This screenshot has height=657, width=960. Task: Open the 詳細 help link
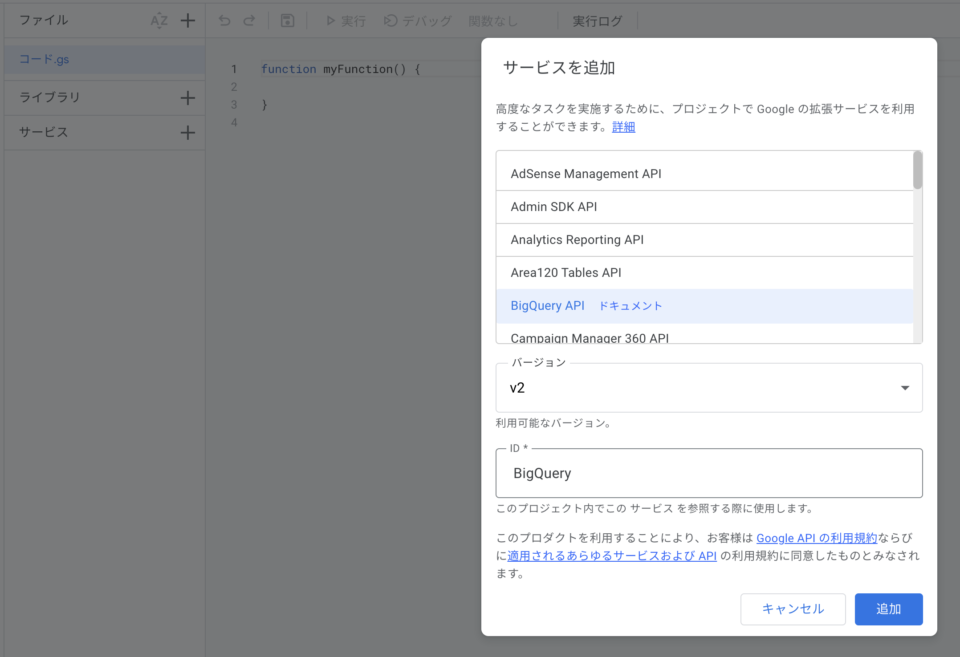click(623, 126)
